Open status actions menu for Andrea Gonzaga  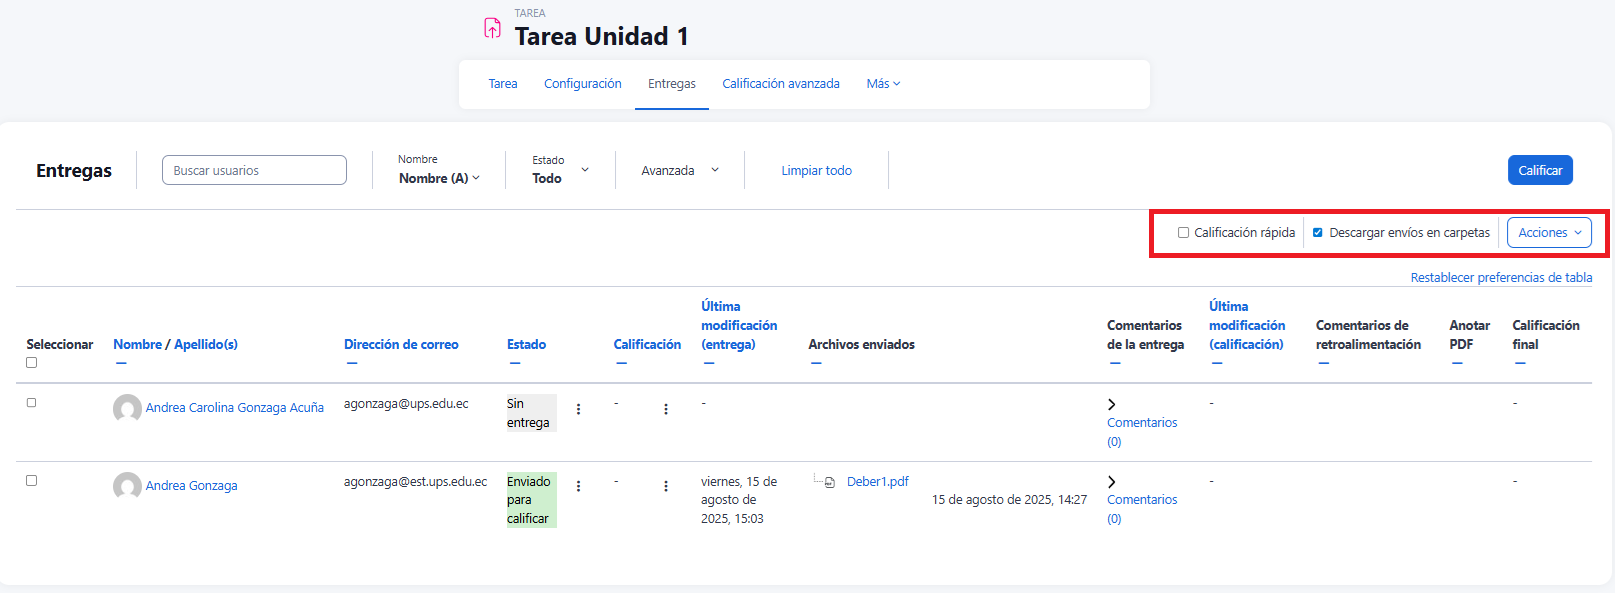click(578, 486)
